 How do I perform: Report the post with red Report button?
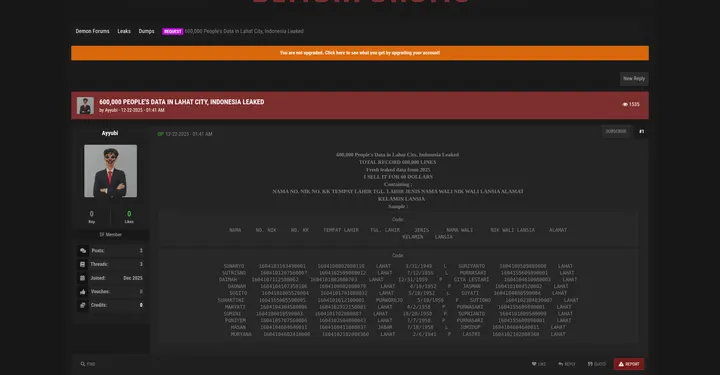point(629,364)
